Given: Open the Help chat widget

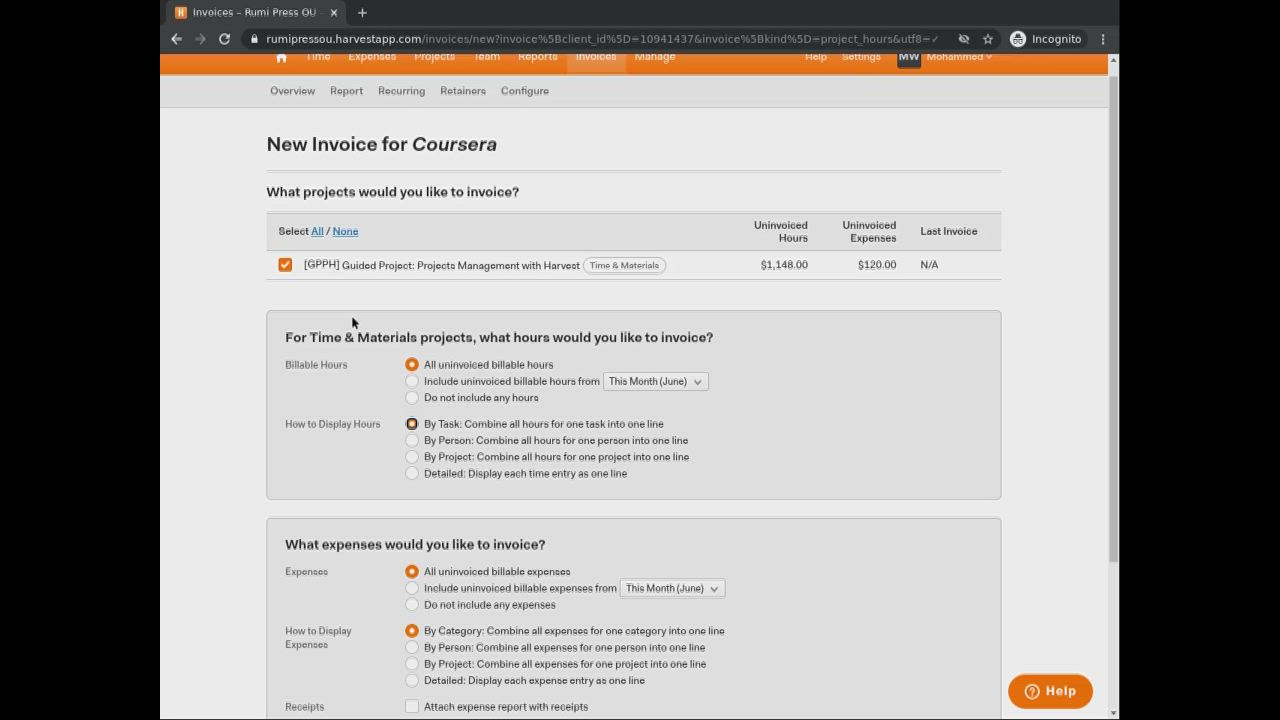Looking at the screenshot, I should (x=1050, y=691).
